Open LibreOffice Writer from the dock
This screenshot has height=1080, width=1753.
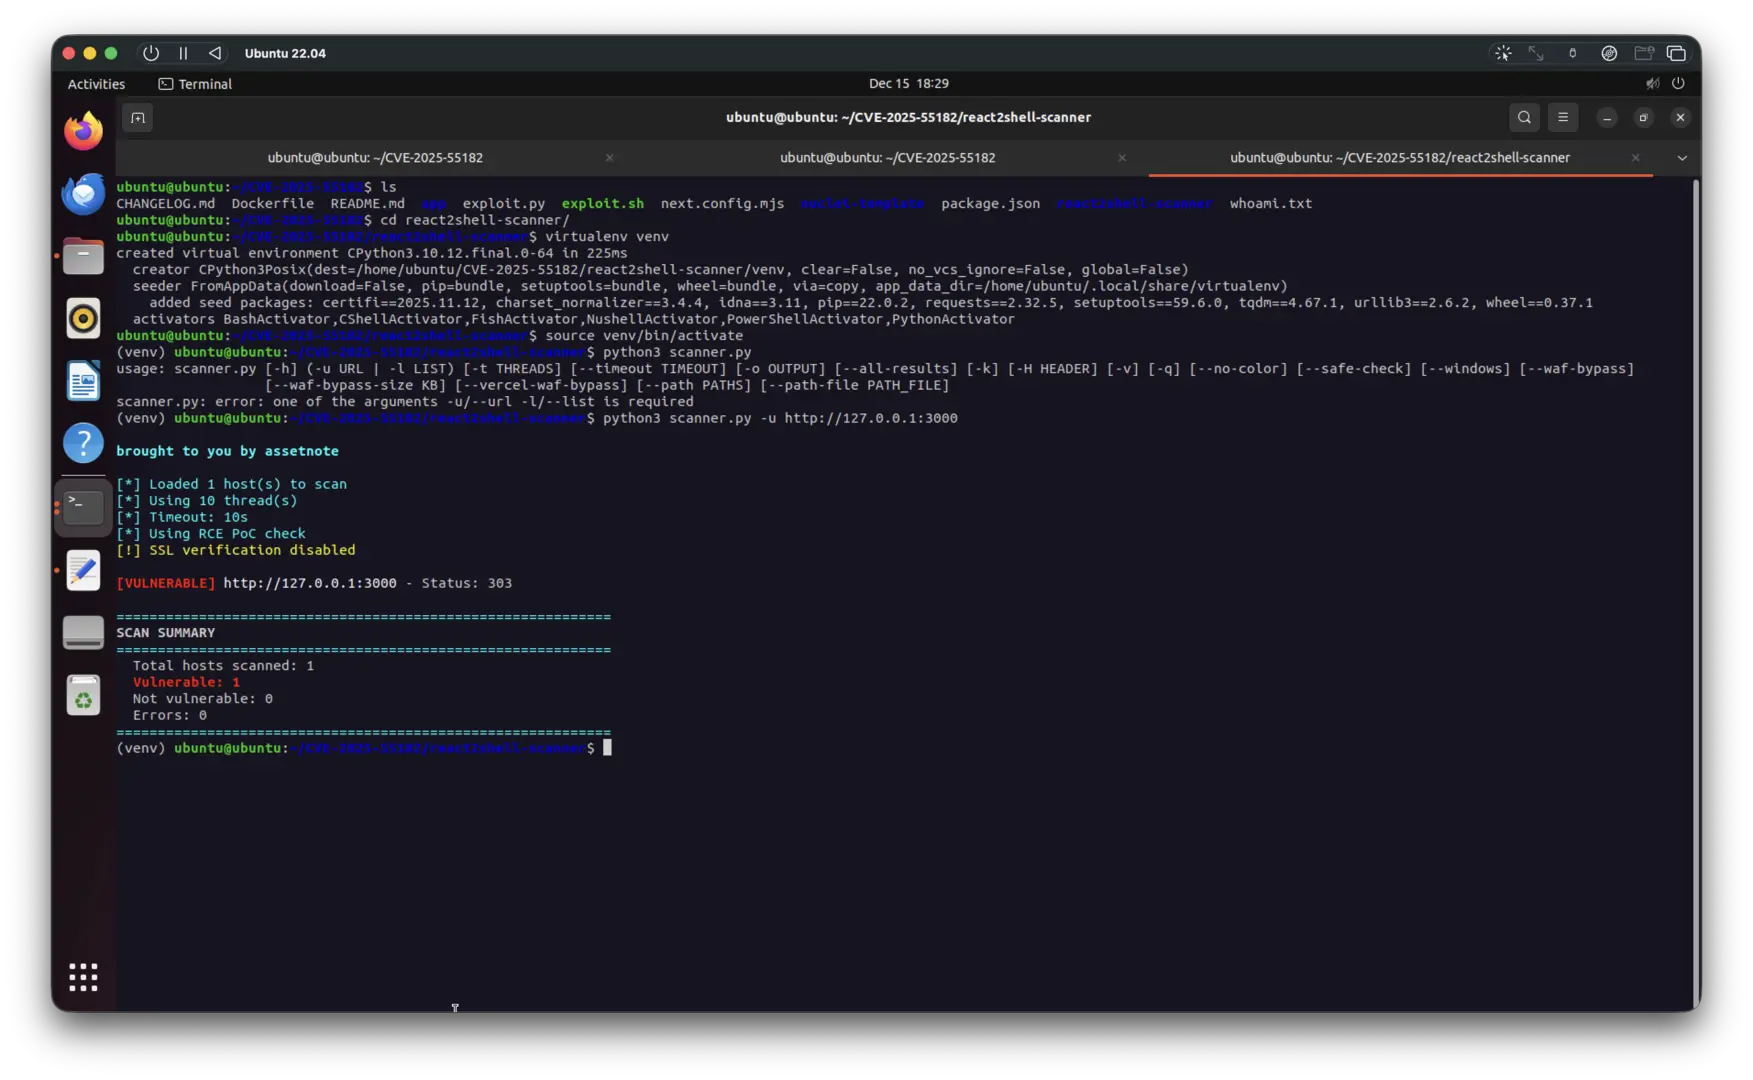point(83,381)
